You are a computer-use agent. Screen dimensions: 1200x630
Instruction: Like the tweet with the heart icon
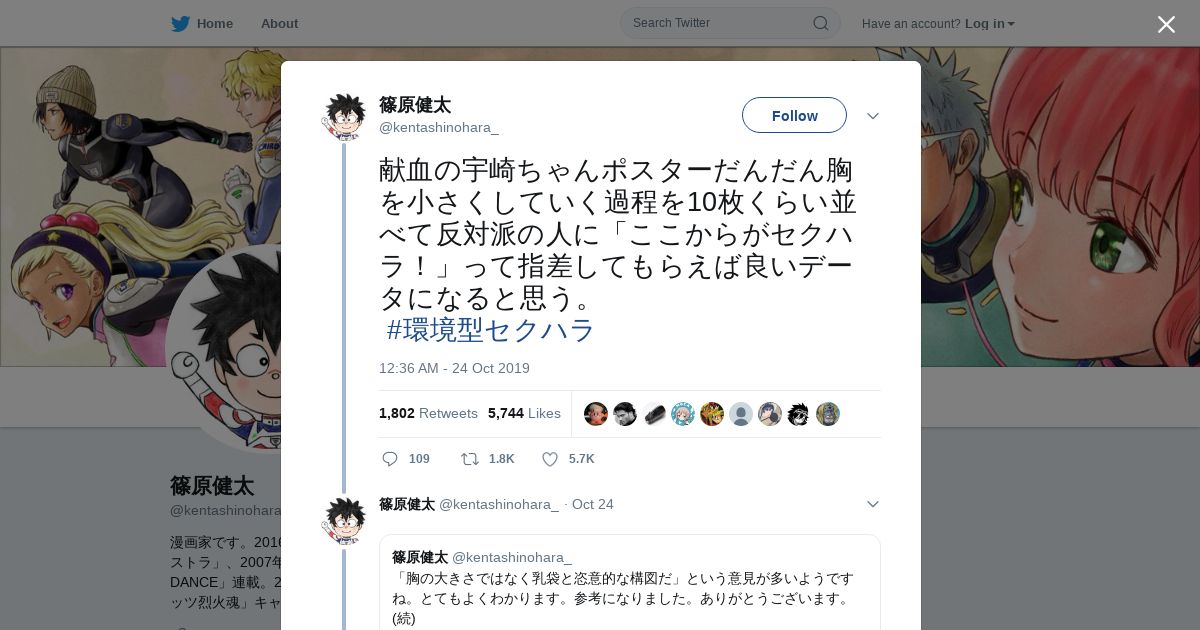click(549, 459)
